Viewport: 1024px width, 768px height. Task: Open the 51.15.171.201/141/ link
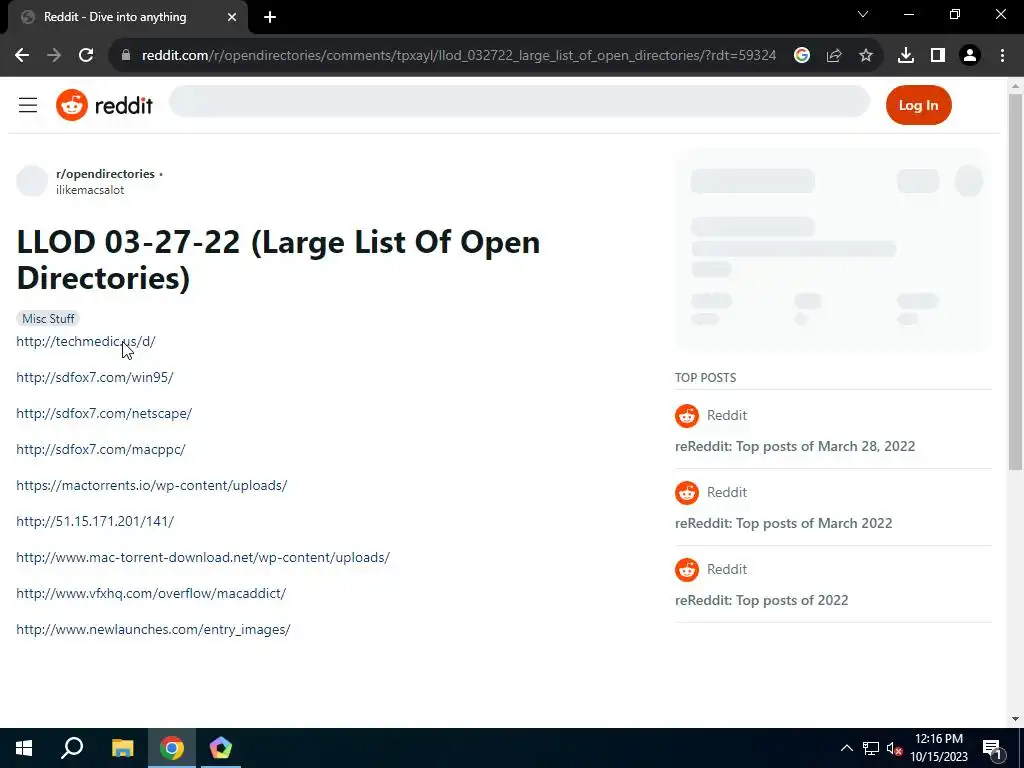pos(95,521)
